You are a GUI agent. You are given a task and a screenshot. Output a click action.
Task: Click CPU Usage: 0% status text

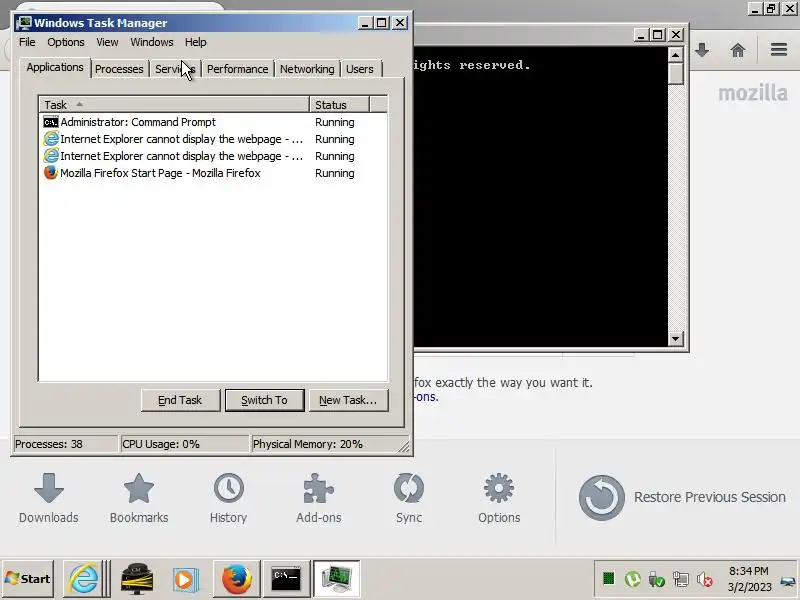(x=161, y=444)
